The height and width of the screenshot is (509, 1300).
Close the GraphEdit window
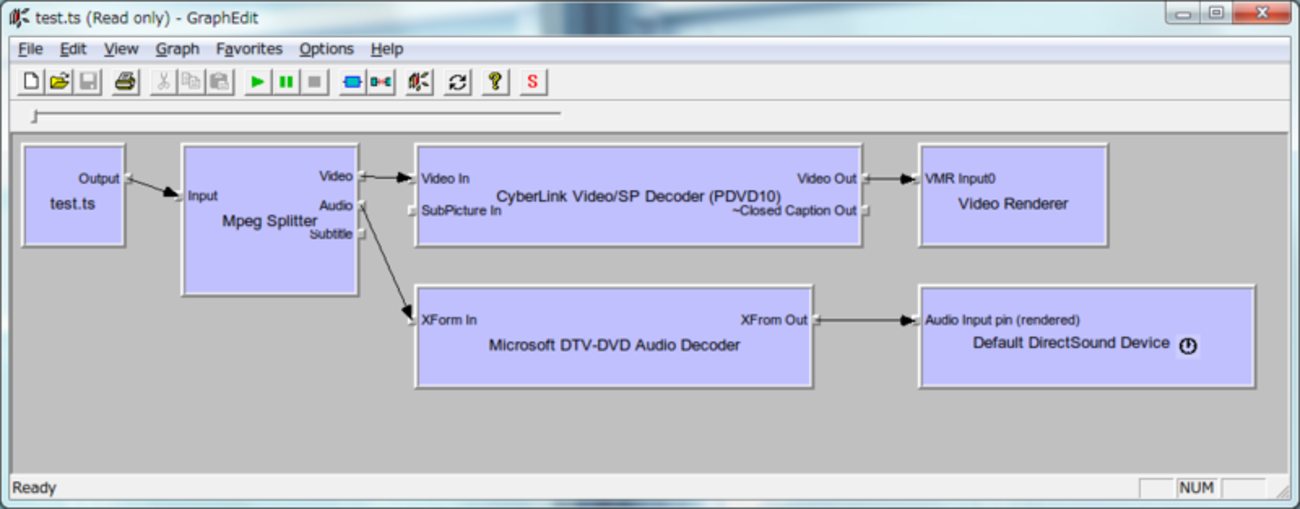click(x=1260, y=13)
